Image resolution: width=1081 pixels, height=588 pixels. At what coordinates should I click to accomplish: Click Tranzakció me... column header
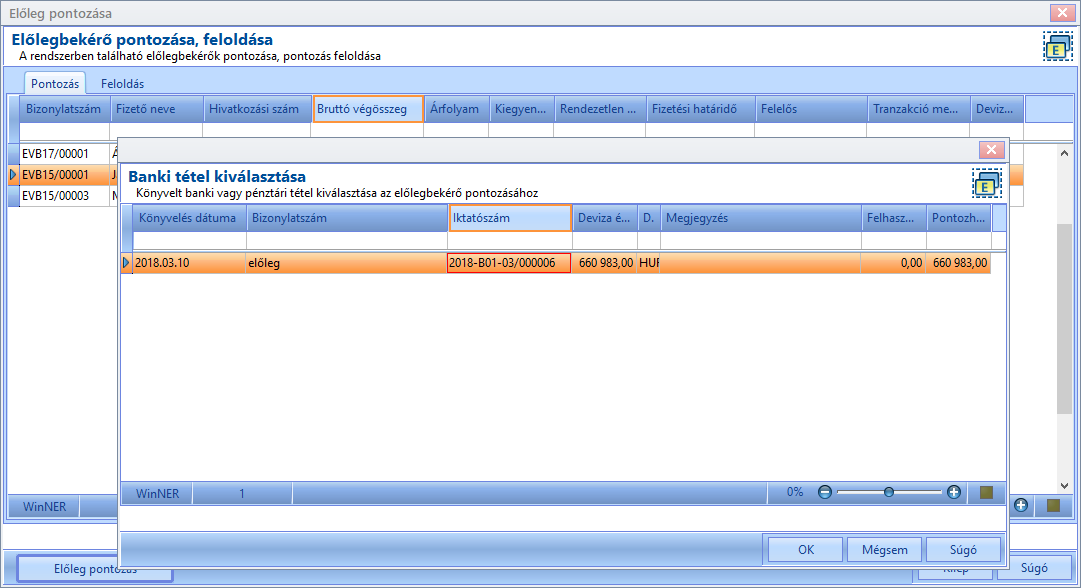pos(918,109)
